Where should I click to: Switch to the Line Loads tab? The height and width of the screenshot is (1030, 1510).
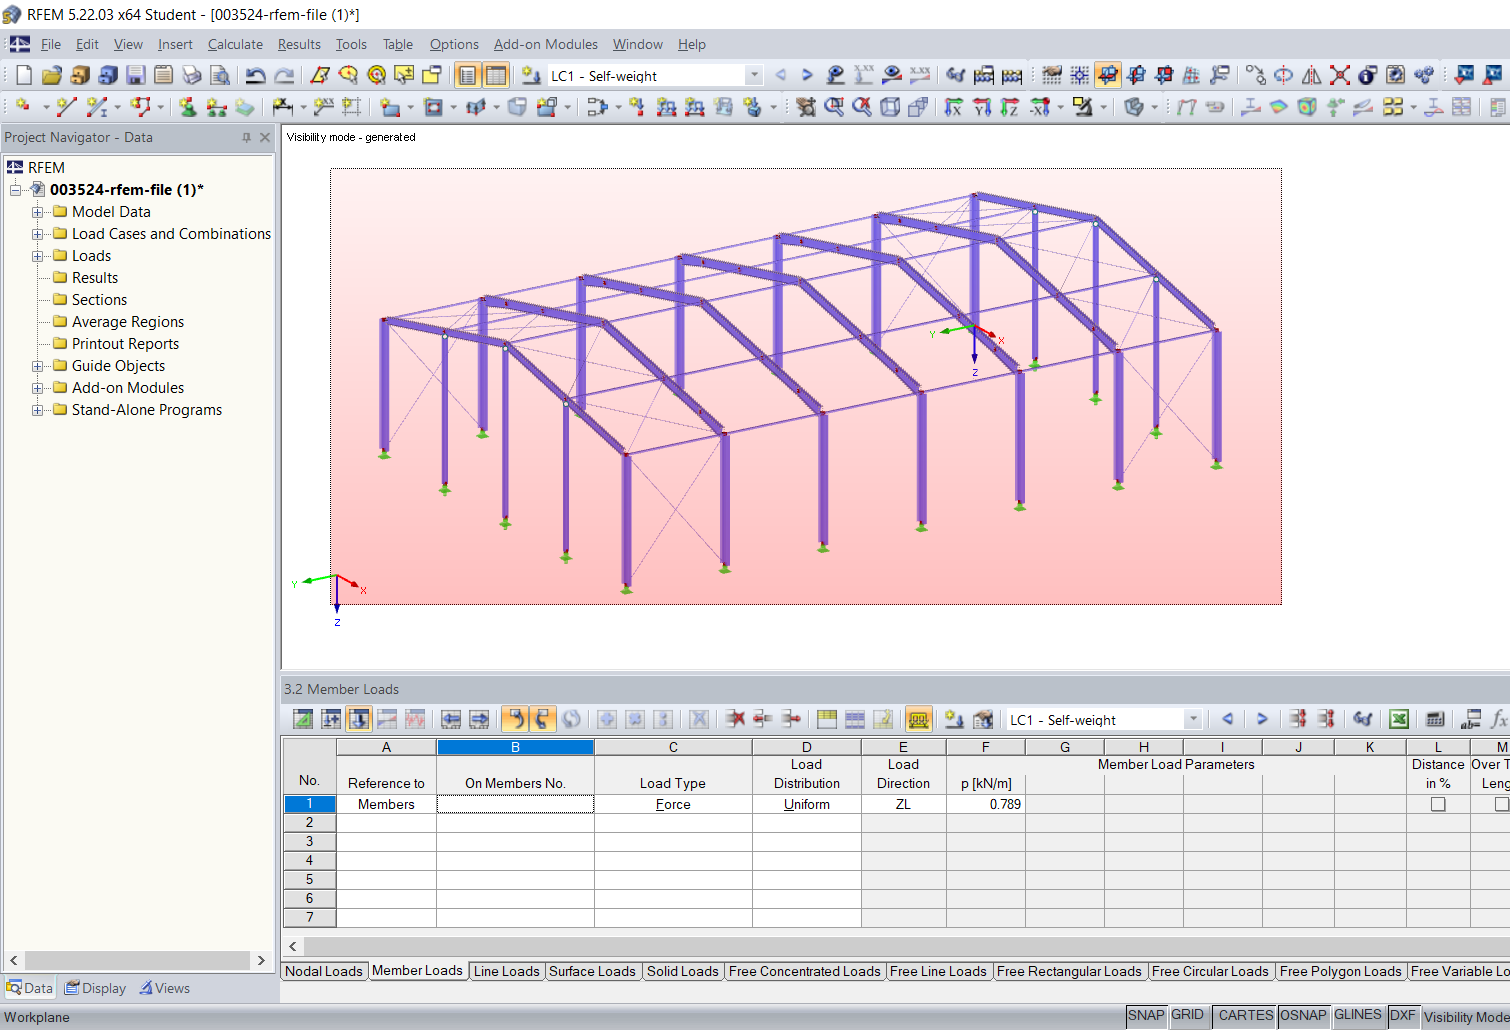pos(506,971)
